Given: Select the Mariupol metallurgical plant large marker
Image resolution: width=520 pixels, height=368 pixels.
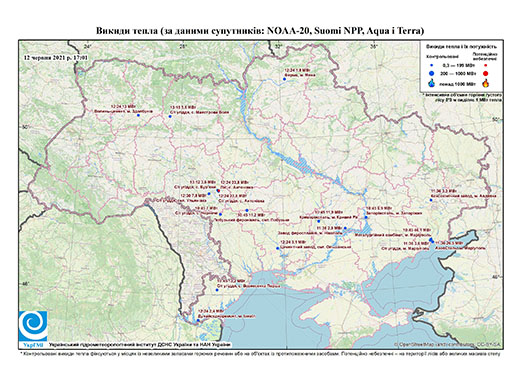Looking at the screenshot, I should 431,240.
